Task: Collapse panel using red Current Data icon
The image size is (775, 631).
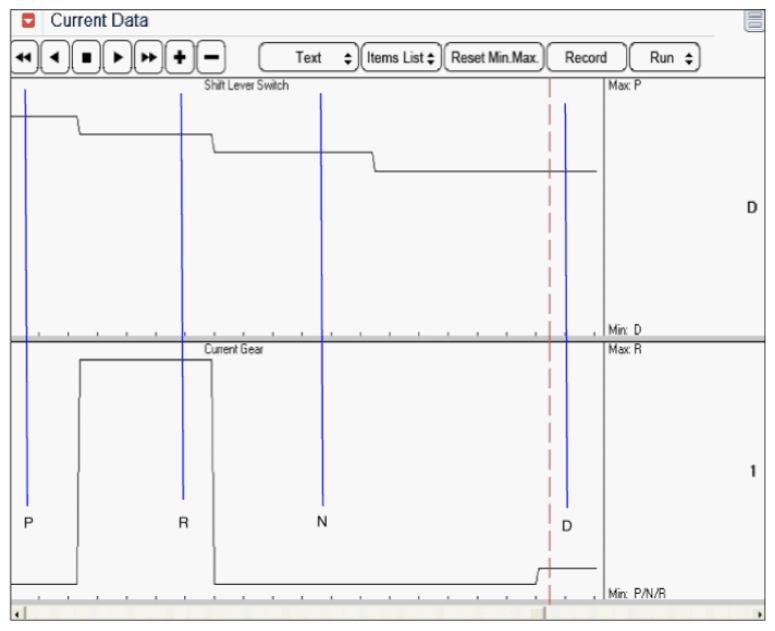Action: coord(29,20)
